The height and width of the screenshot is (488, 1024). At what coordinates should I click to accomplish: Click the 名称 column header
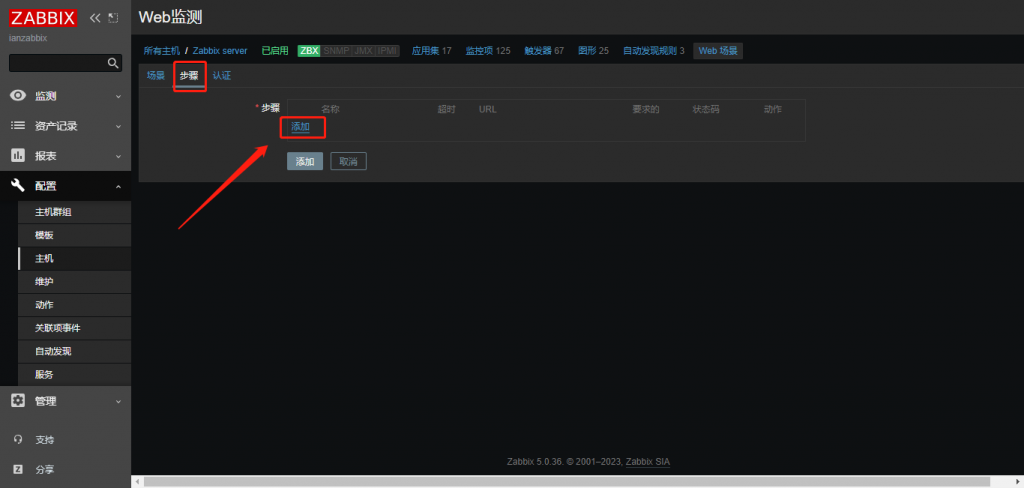point(330,109)
